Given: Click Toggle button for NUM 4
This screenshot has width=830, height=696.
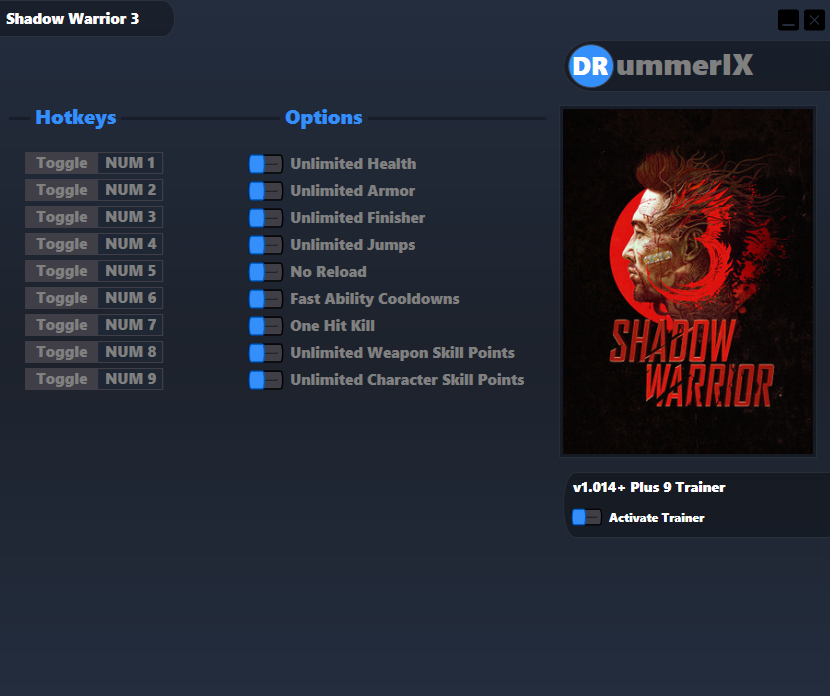Looking at the screenshot, I should tap(61, 244).
